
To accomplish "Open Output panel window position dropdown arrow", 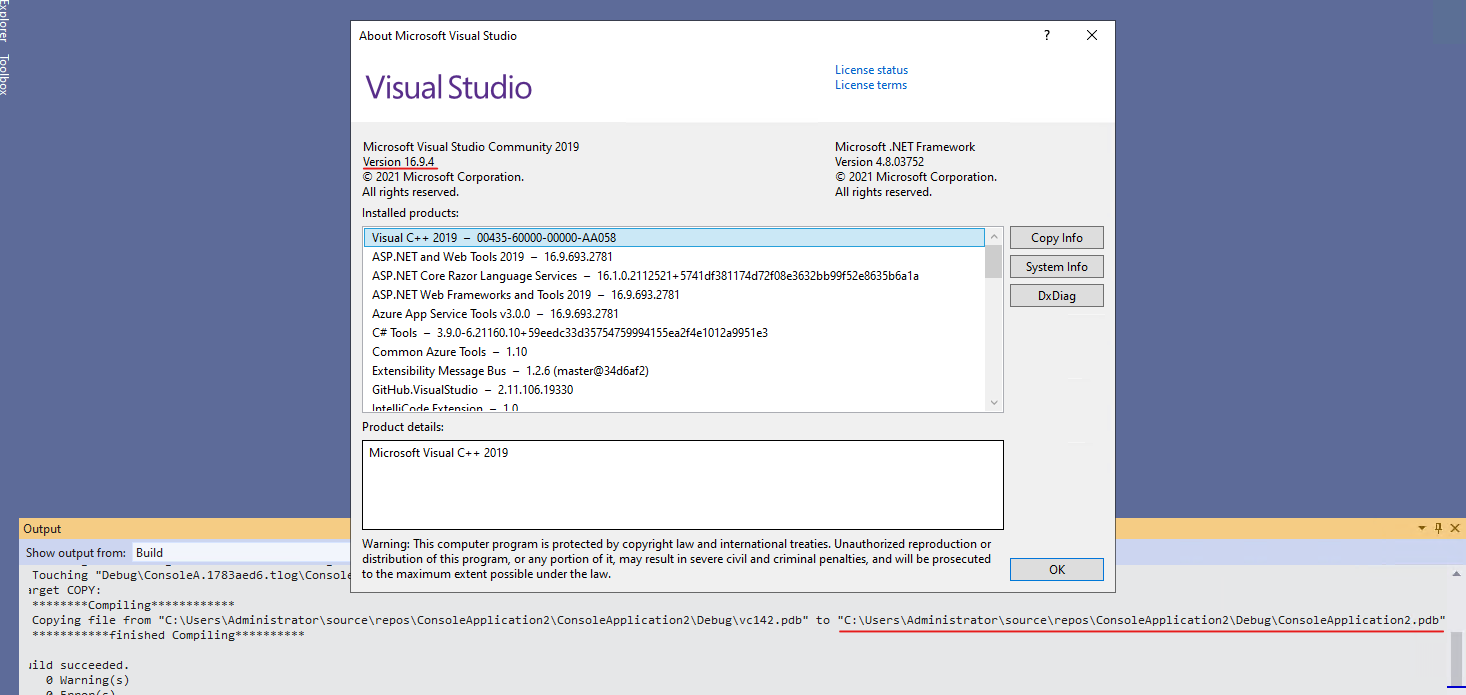I will pyautogui.click(x=1423, y=529).
